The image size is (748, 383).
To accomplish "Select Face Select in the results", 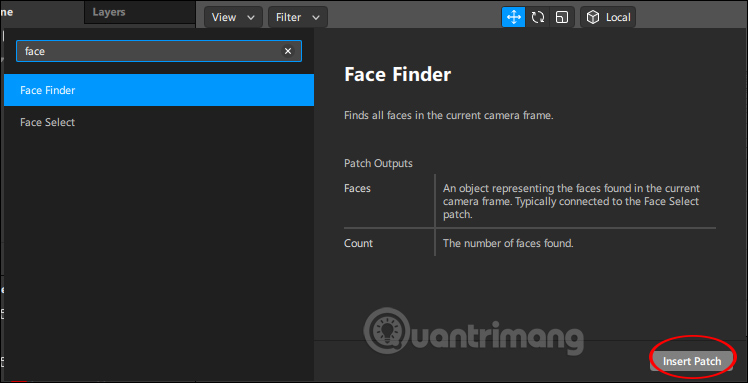I will coord(159,123).
